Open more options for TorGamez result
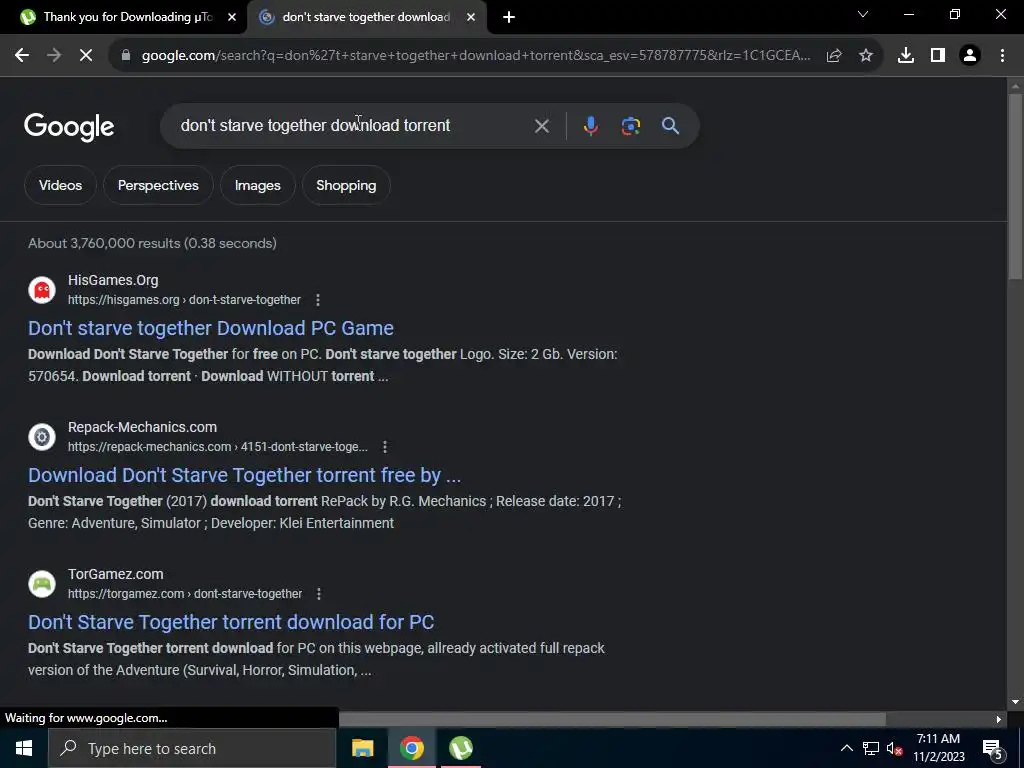The width and height of the screenshot is (1024, 768). (319, 594)
